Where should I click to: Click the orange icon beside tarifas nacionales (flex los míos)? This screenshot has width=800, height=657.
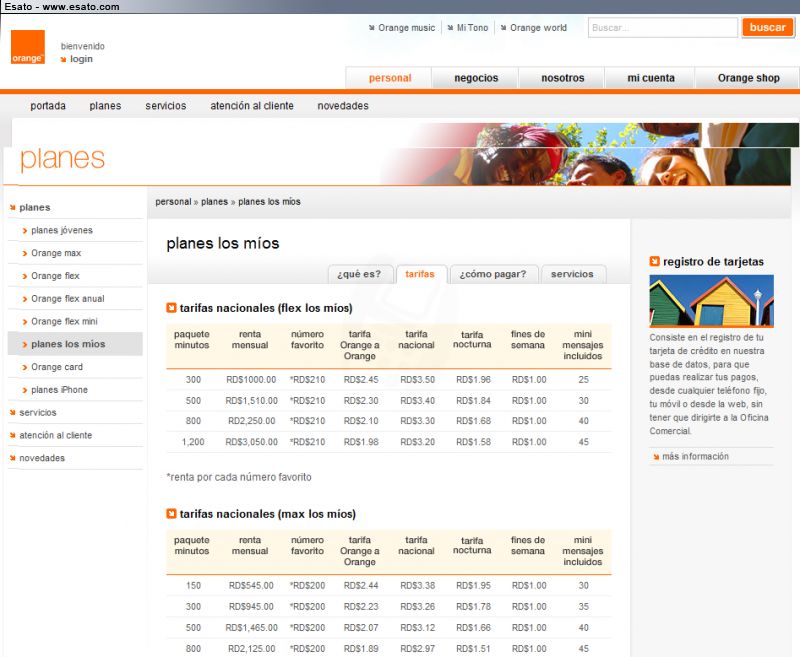pos(171,308)
